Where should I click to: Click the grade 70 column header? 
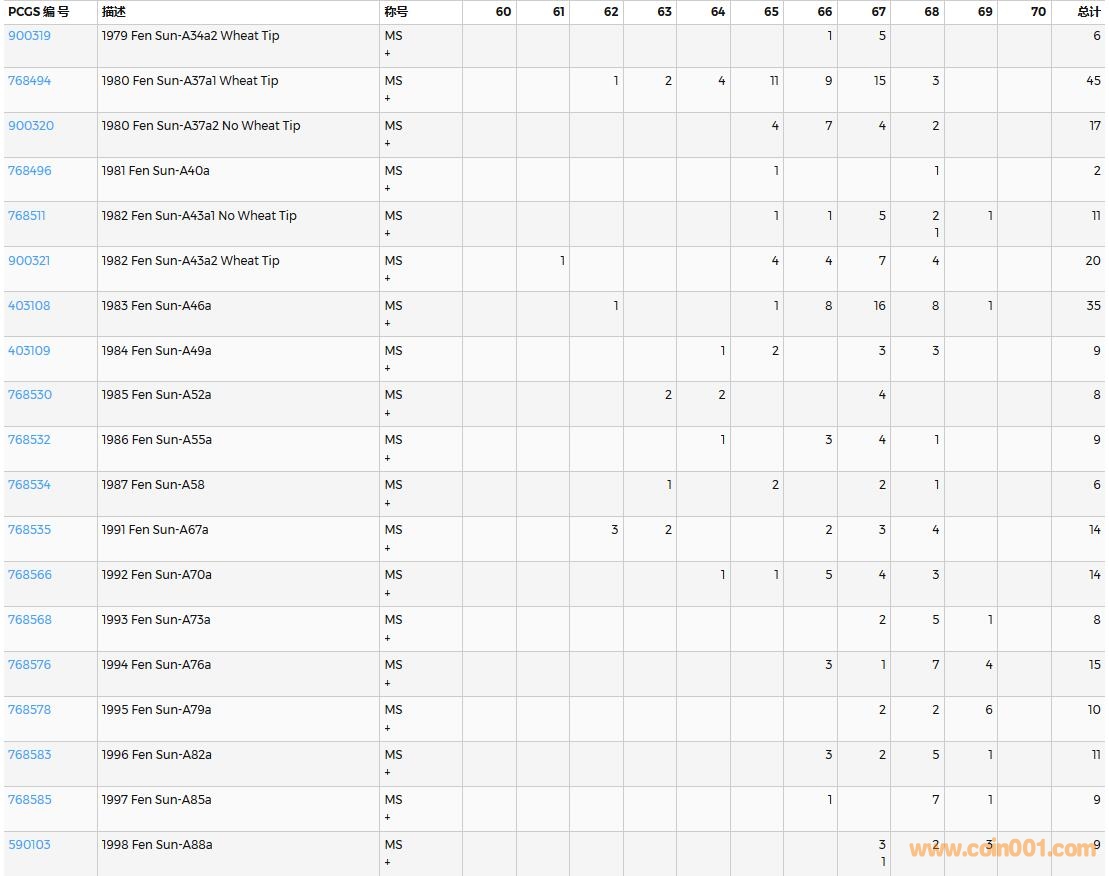click(1038, 12)
